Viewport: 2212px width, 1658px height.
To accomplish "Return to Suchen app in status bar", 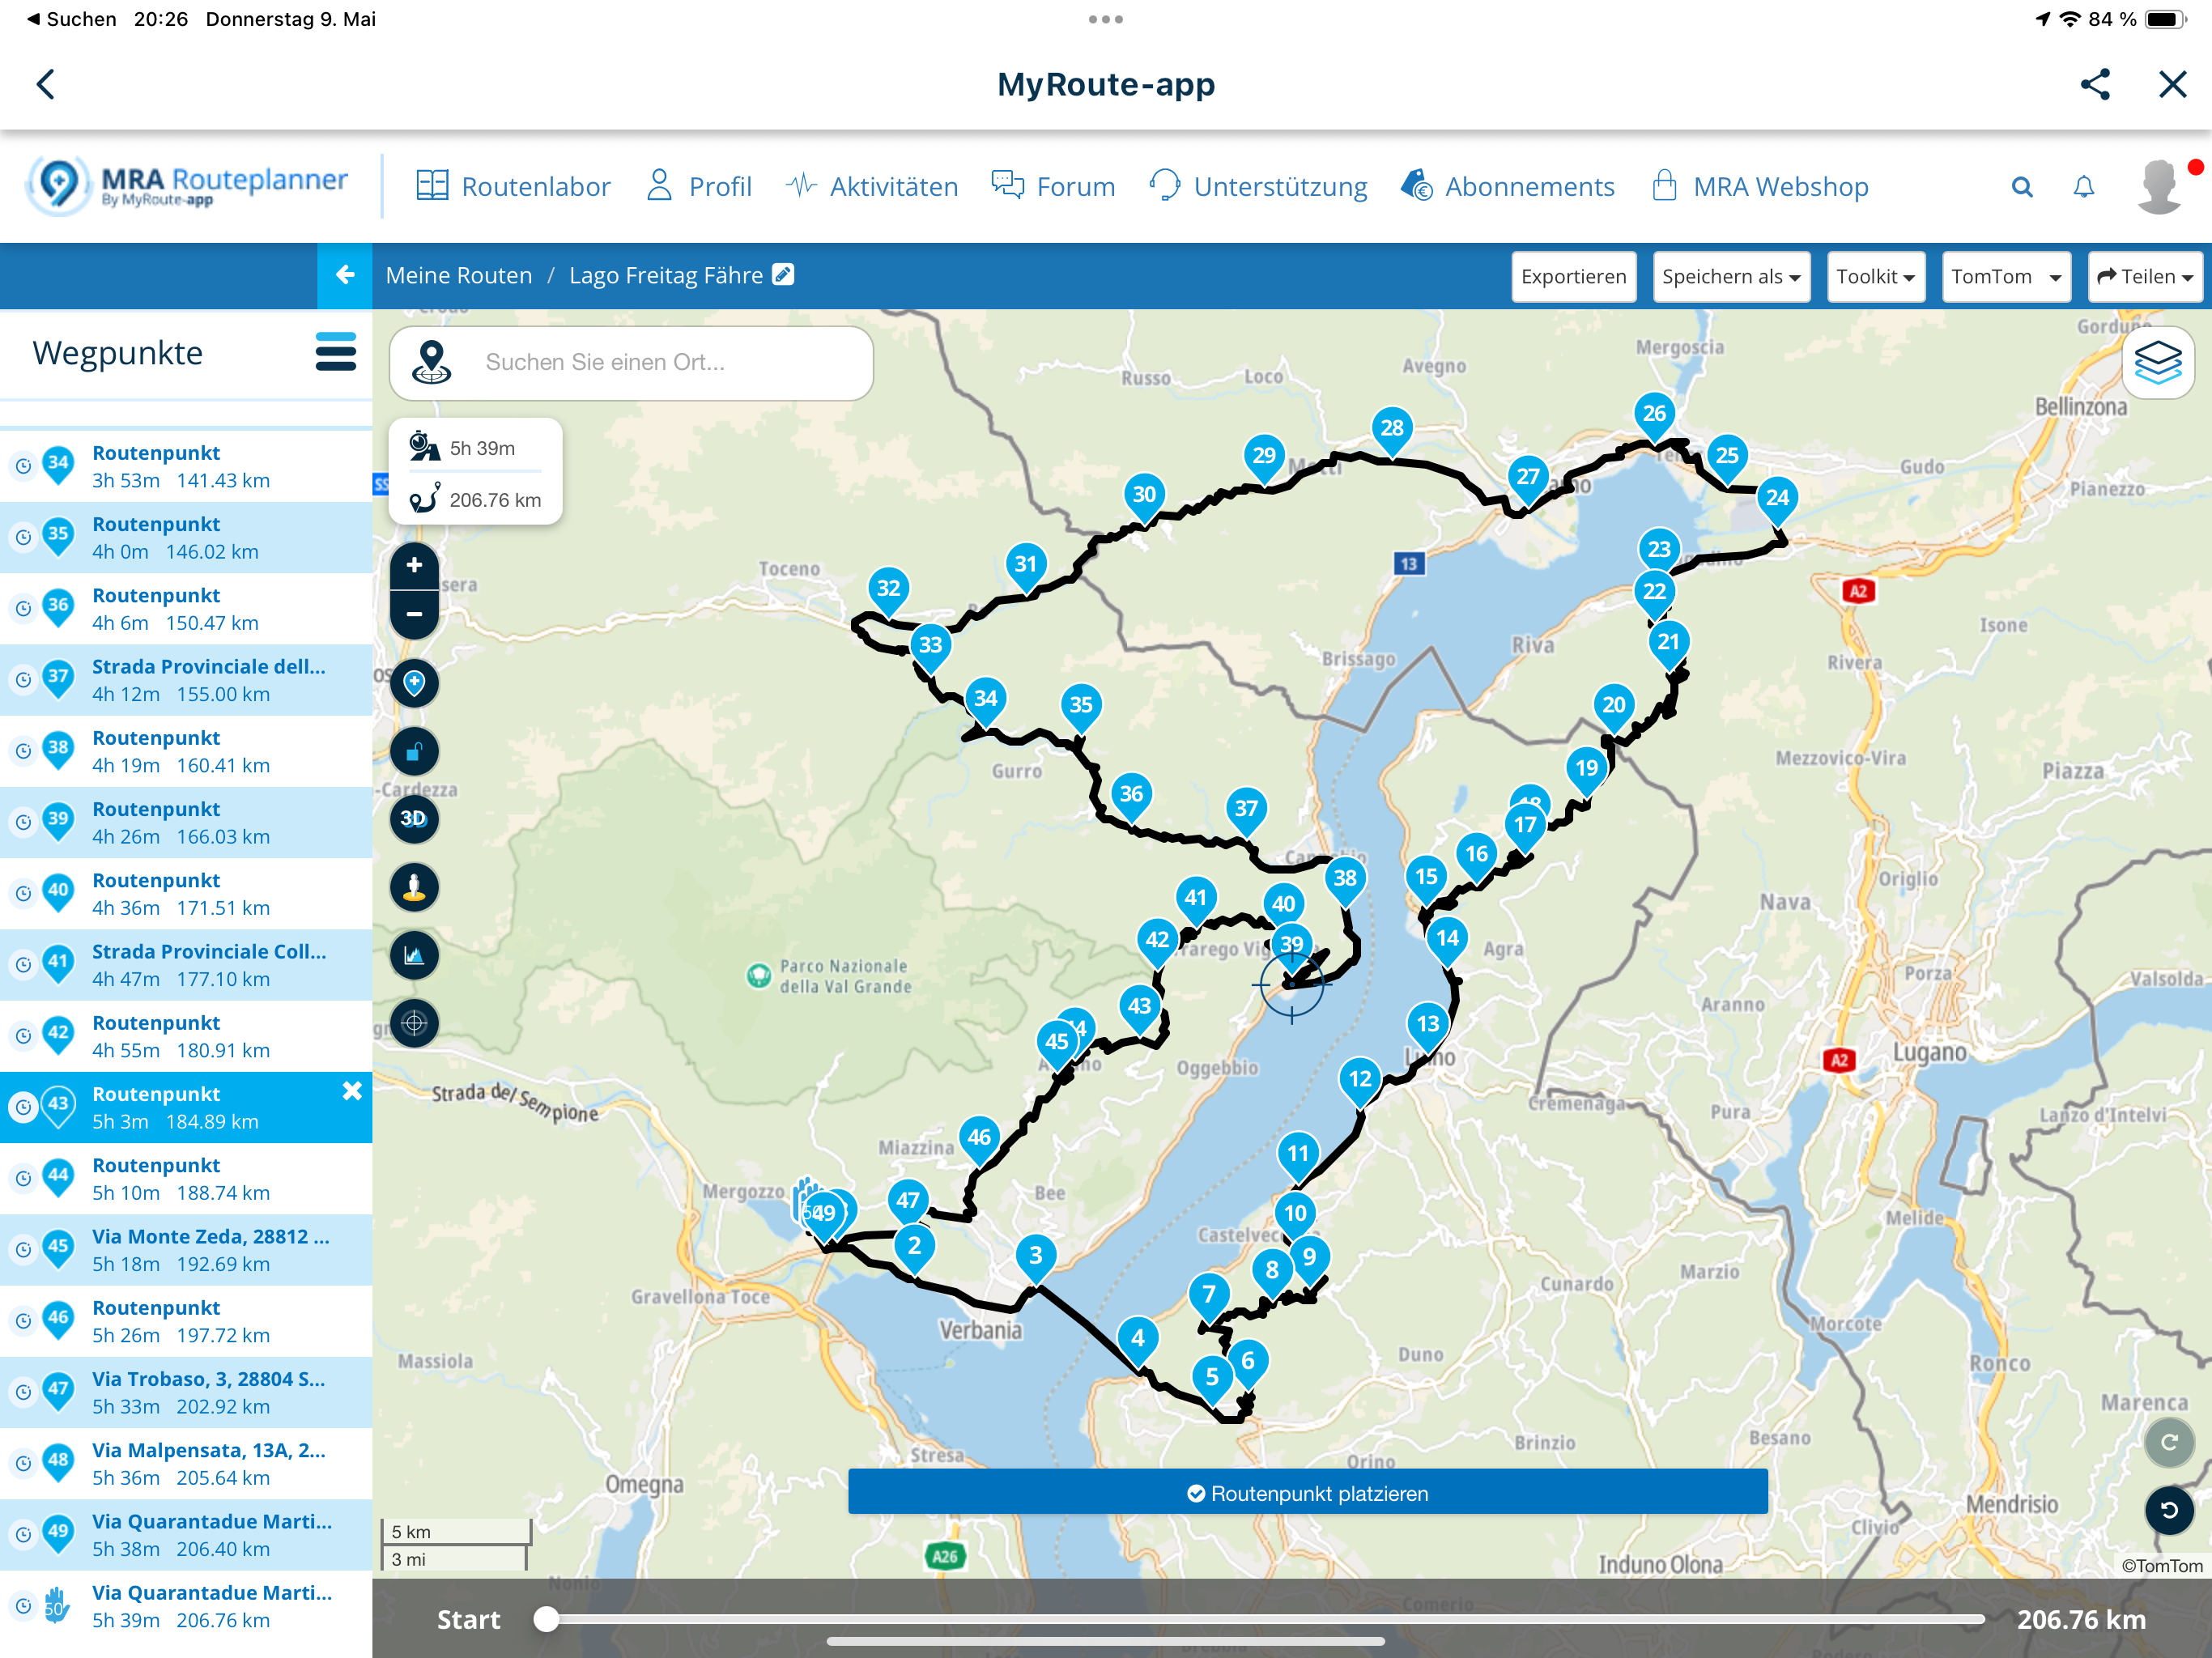I will tap(71, 19).
